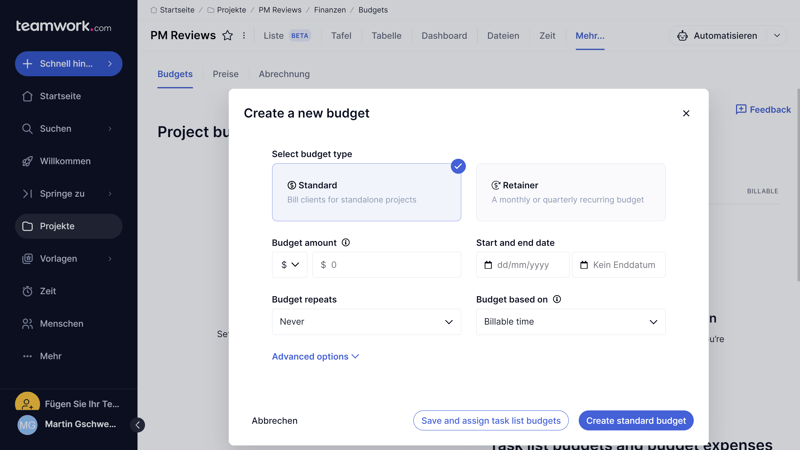Switch to the Preise tab
The width and height of the screenshot is (800, 450).
coord(225,74)
